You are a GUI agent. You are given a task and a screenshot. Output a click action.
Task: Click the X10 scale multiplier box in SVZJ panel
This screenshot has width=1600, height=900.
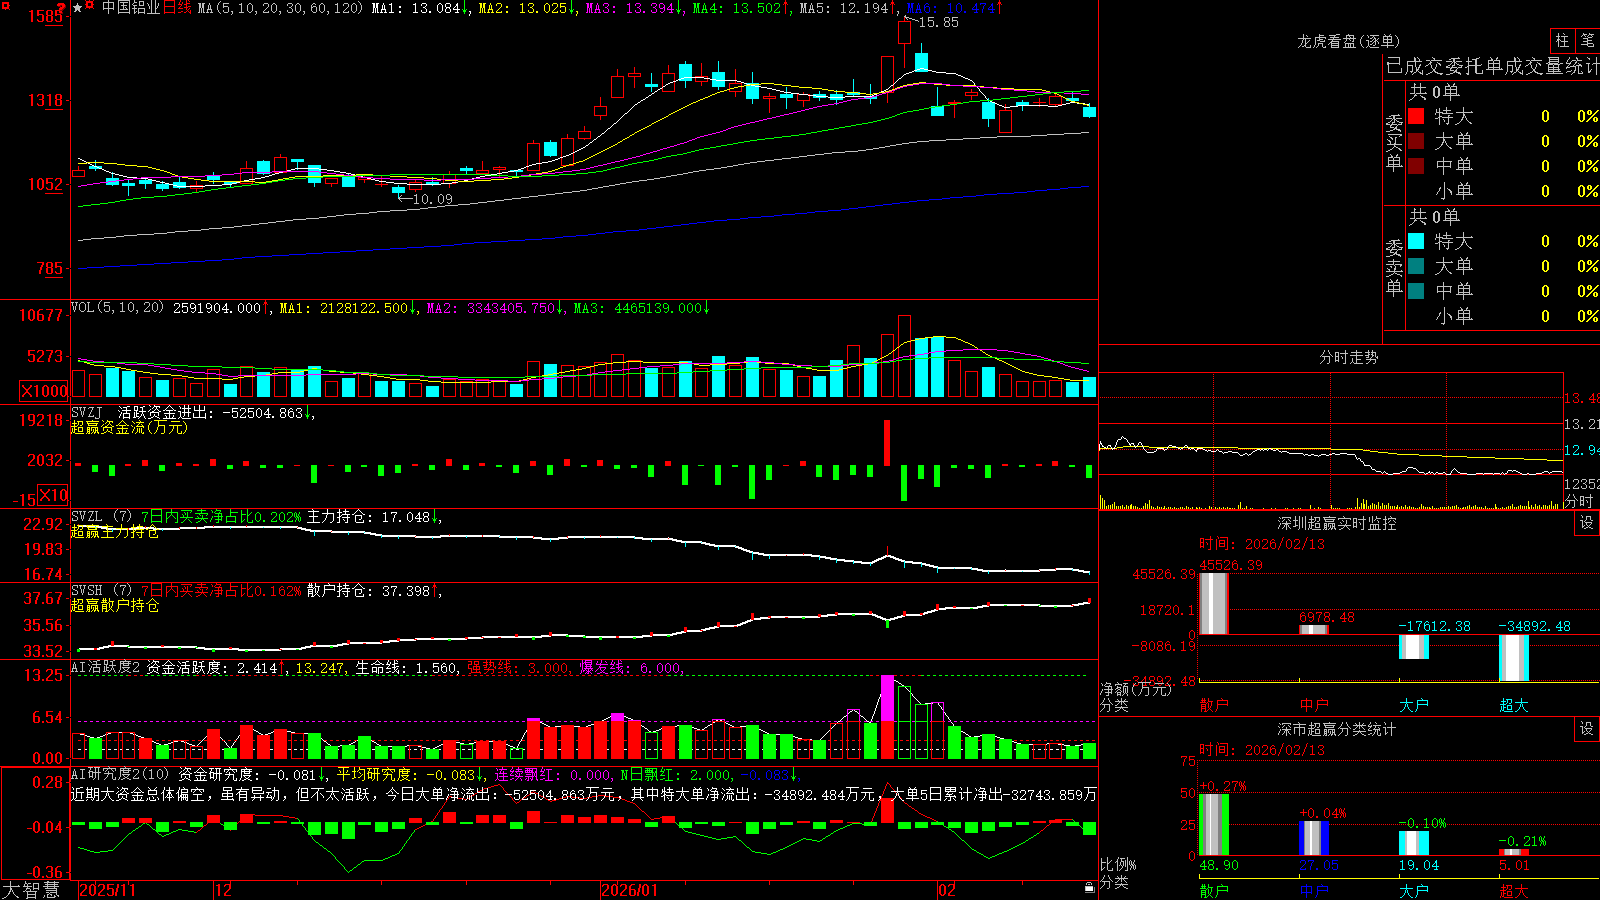pos(54,495)
